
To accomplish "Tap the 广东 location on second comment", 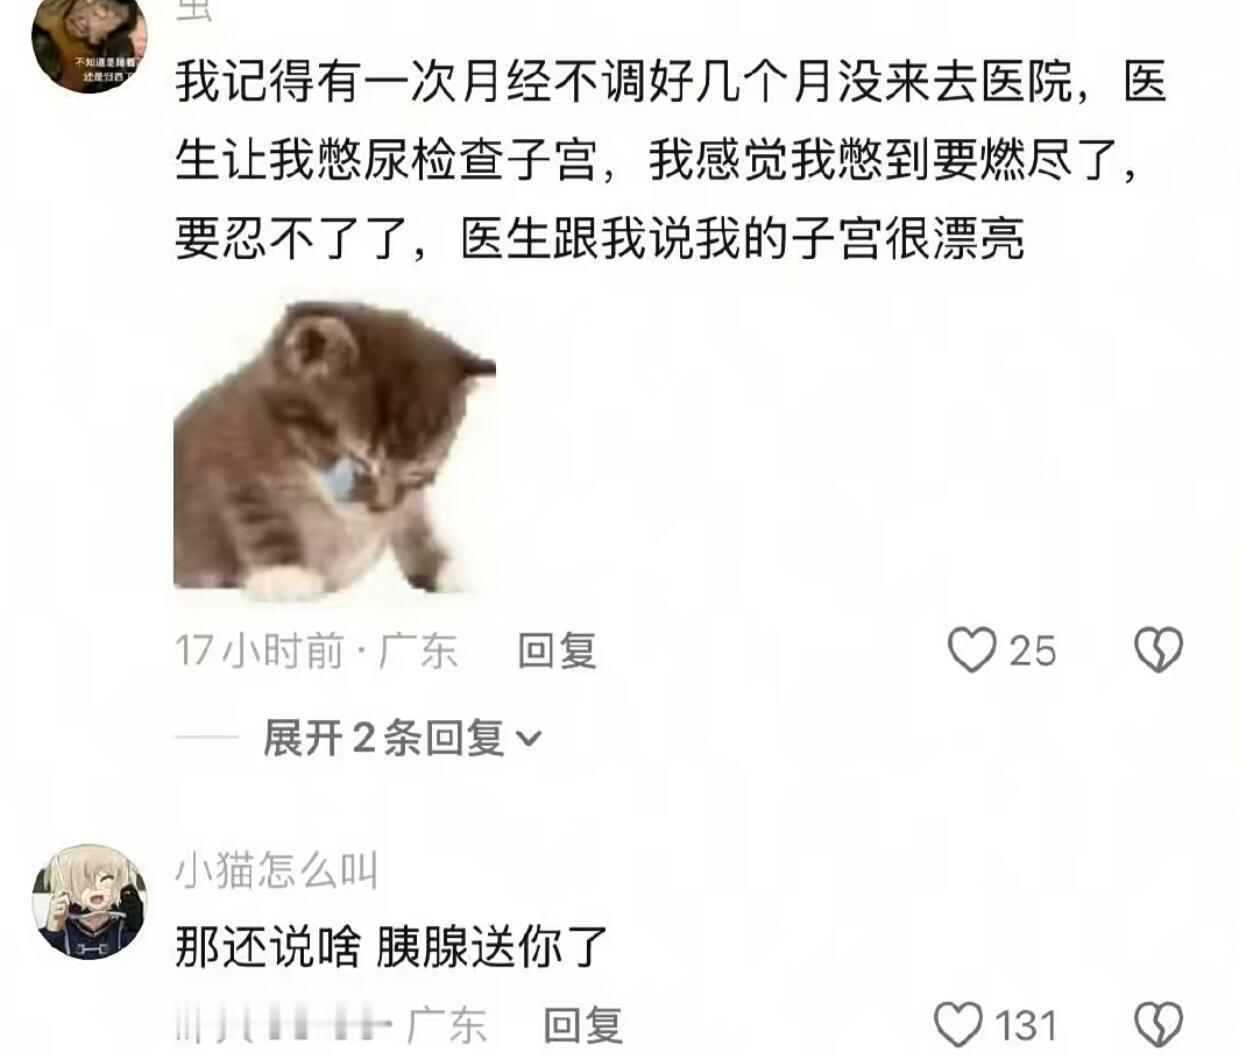I will click(x=447, y=1026).
